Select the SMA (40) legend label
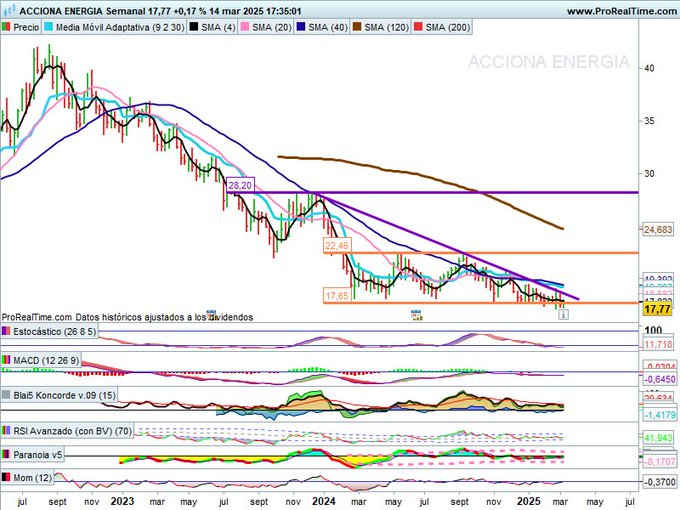This screenshot has width=680, height=510. [x=328, y=27]
